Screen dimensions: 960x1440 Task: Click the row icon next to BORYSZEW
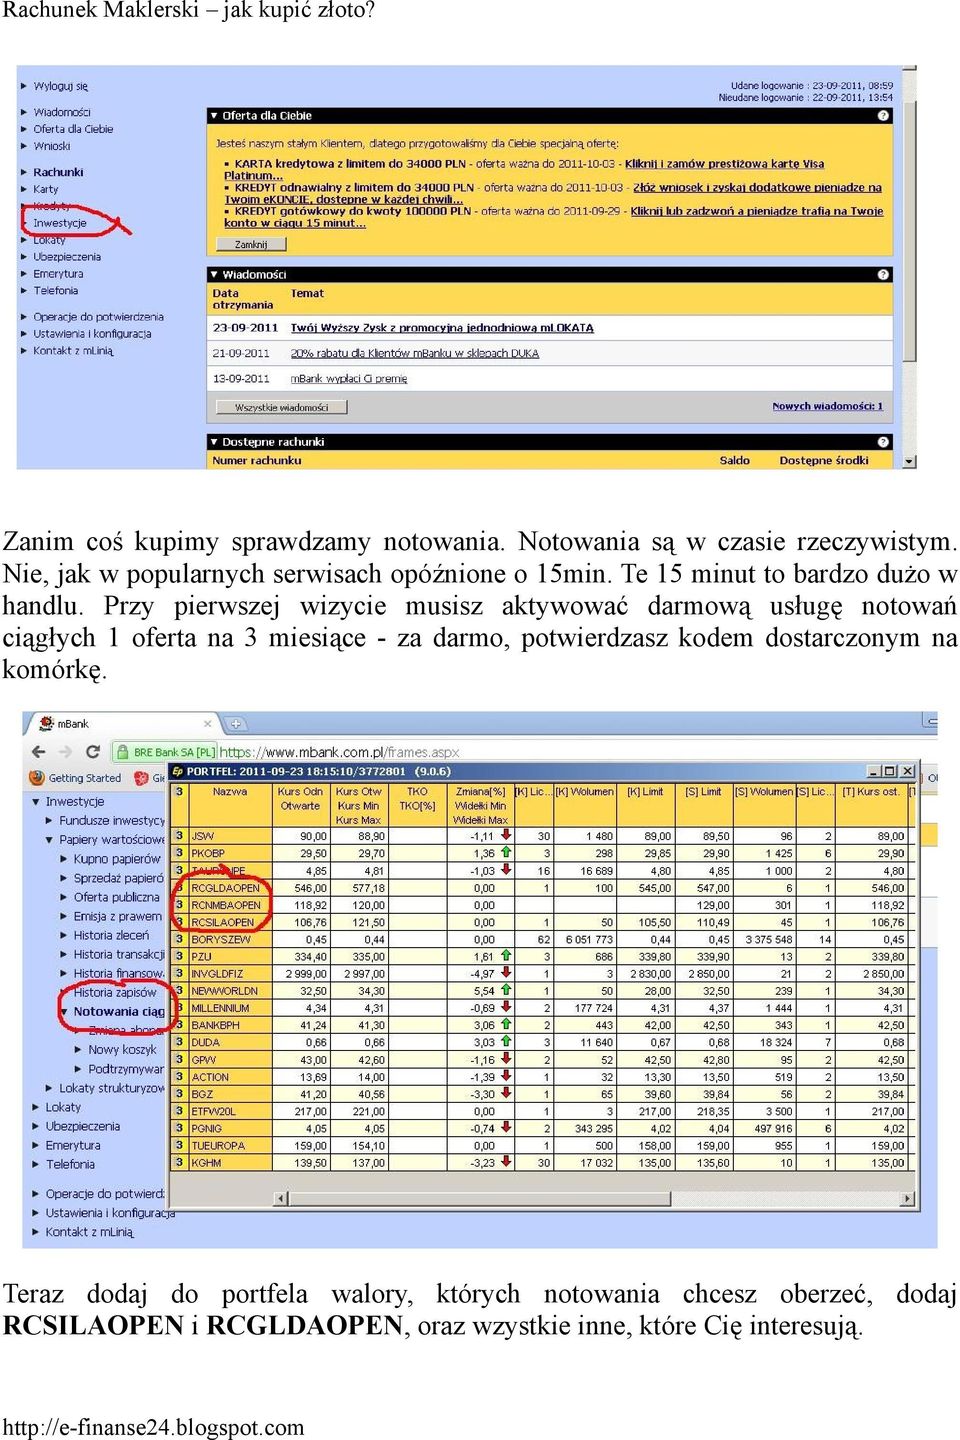(180, 939)
